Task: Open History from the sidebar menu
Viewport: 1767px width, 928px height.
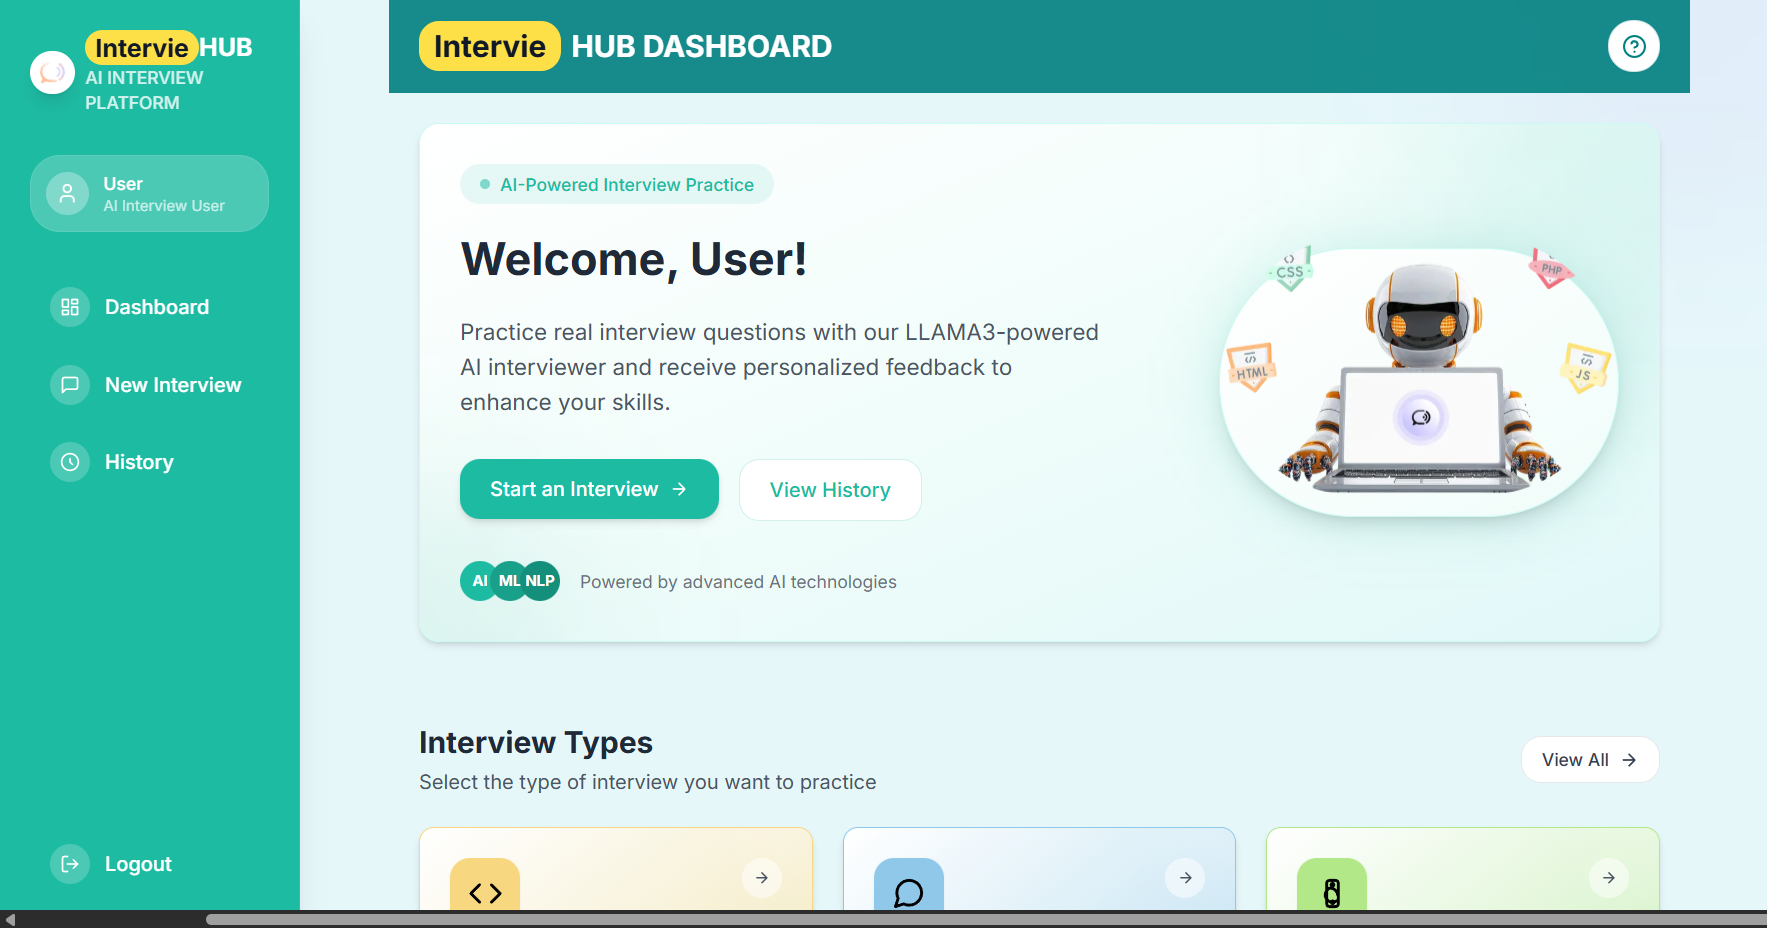Action: 139,461
